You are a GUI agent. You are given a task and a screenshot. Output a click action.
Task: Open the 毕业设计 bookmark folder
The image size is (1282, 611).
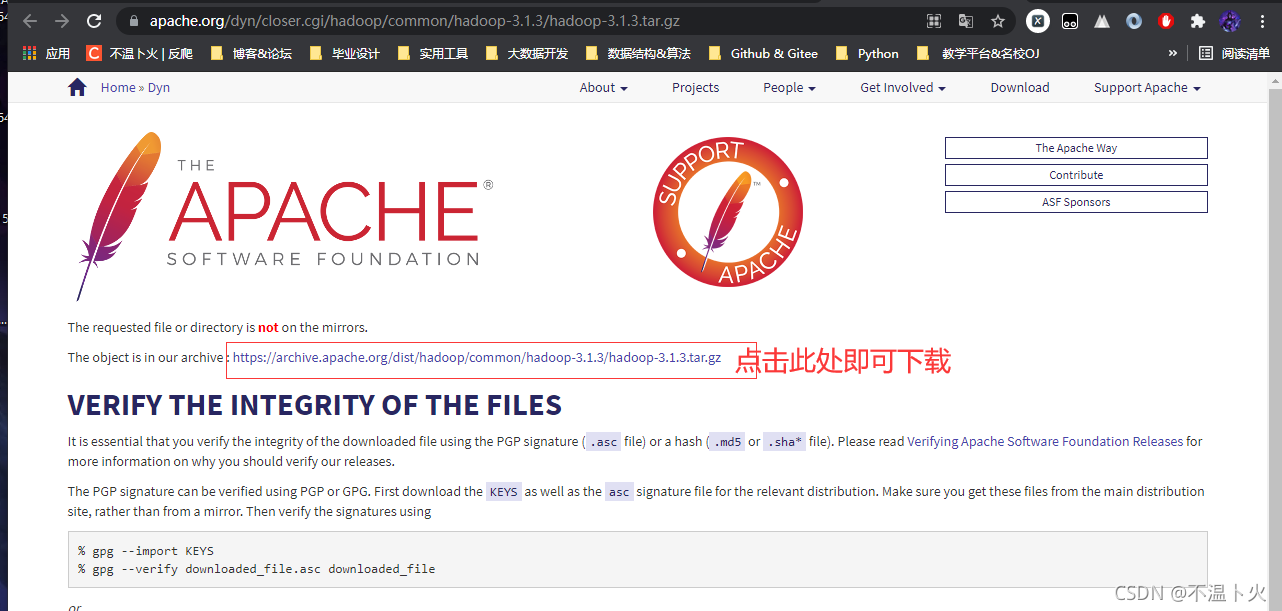click(x=345, y=54)
